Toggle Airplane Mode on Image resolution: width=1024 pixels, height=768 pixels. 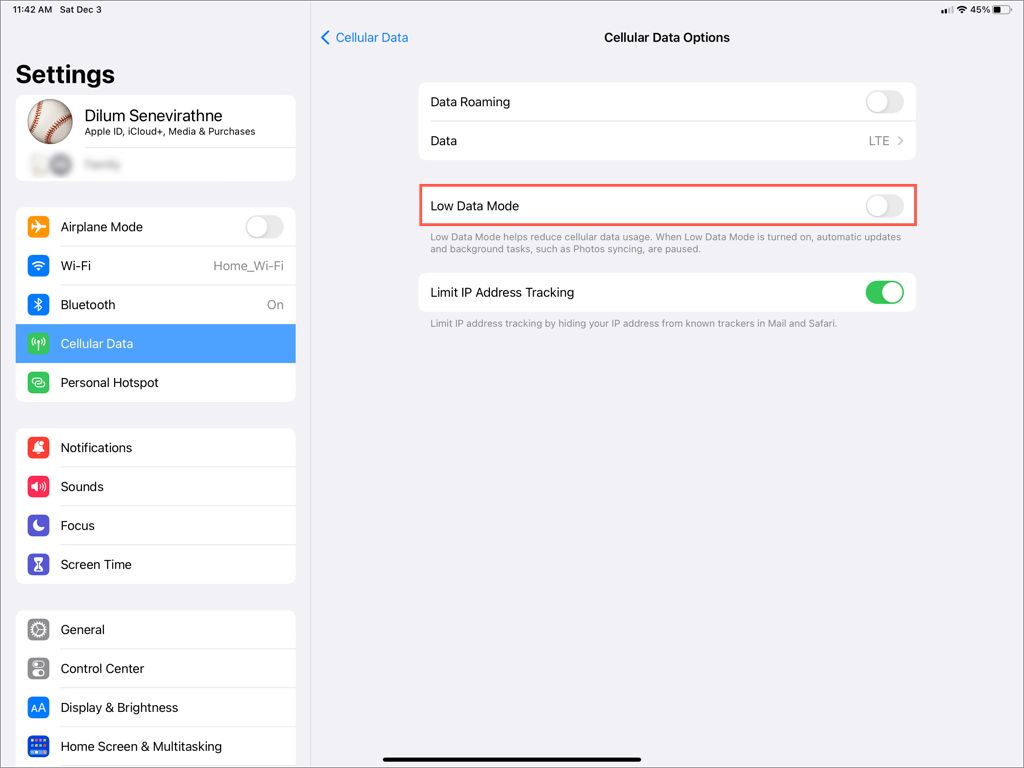pyautogui.click(x=264, y=226)
